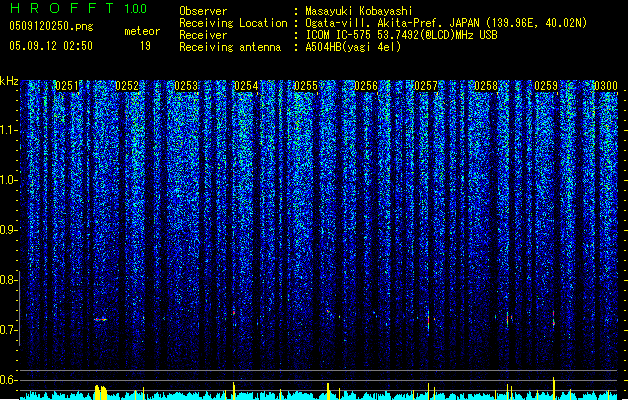
Task: Click the meteor count value 19
Action: coord(145,46)
